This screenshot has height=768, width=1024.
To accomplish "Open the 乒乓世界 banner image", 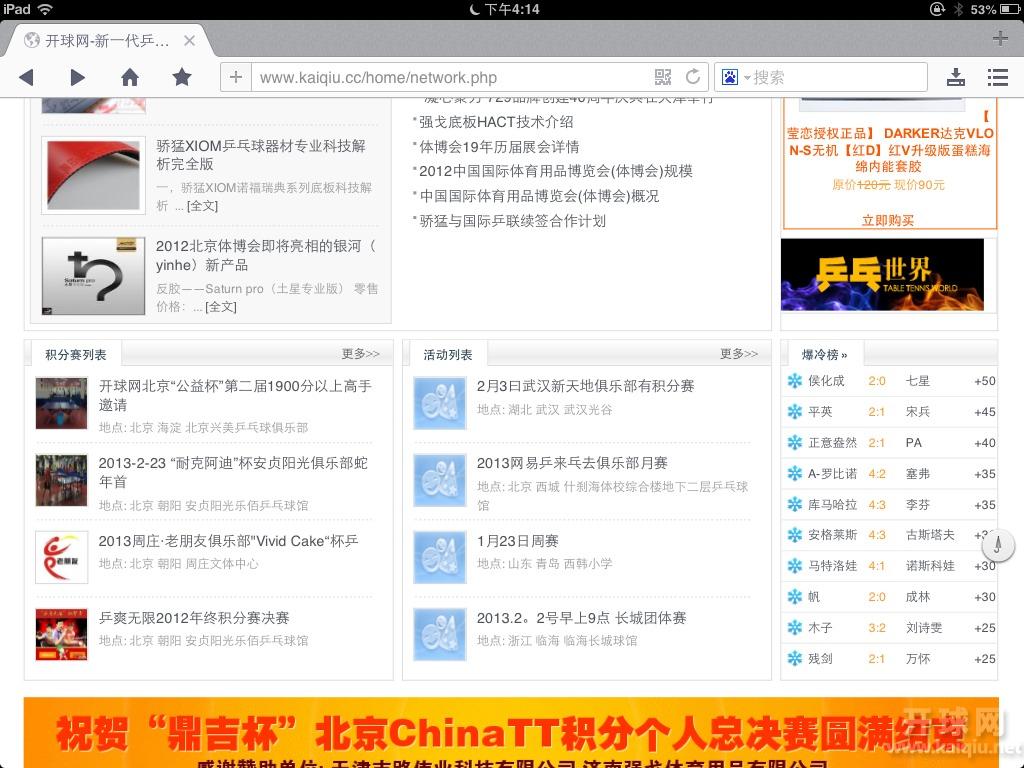I will click(x=882, y=274).
